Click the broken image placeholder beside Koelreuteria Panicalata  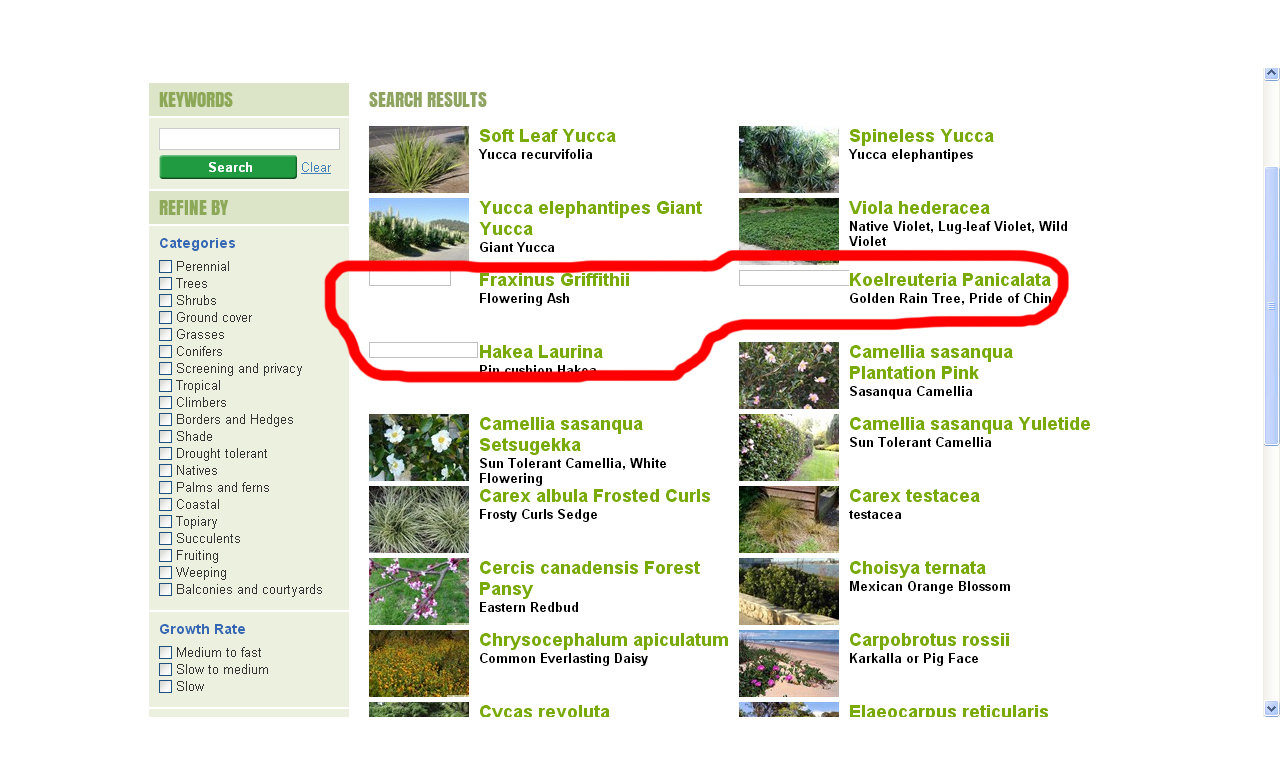(x=794, y=278)
